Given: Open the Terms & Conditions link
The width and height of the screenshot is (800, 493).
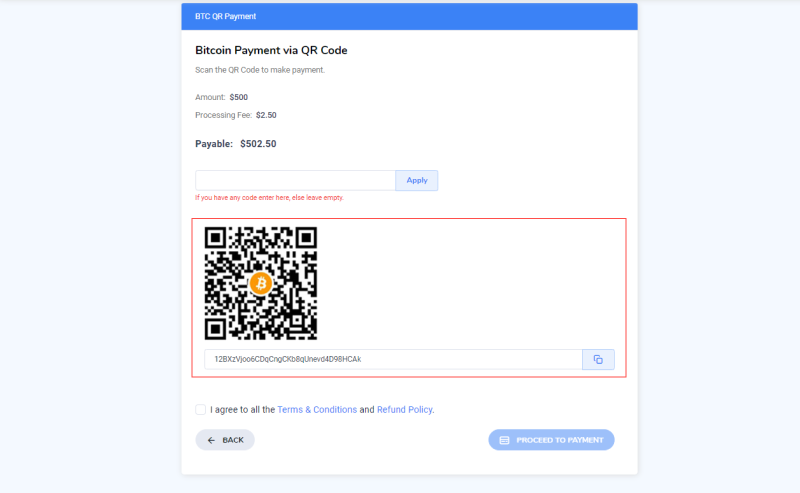Looking at the screenshot, I should point(317,409).
